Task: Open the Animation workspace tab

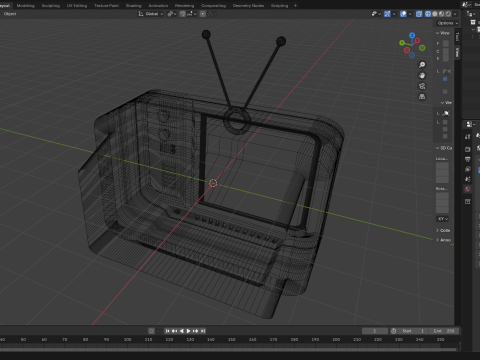Action: pyautogui.click(x=158, y=5)
